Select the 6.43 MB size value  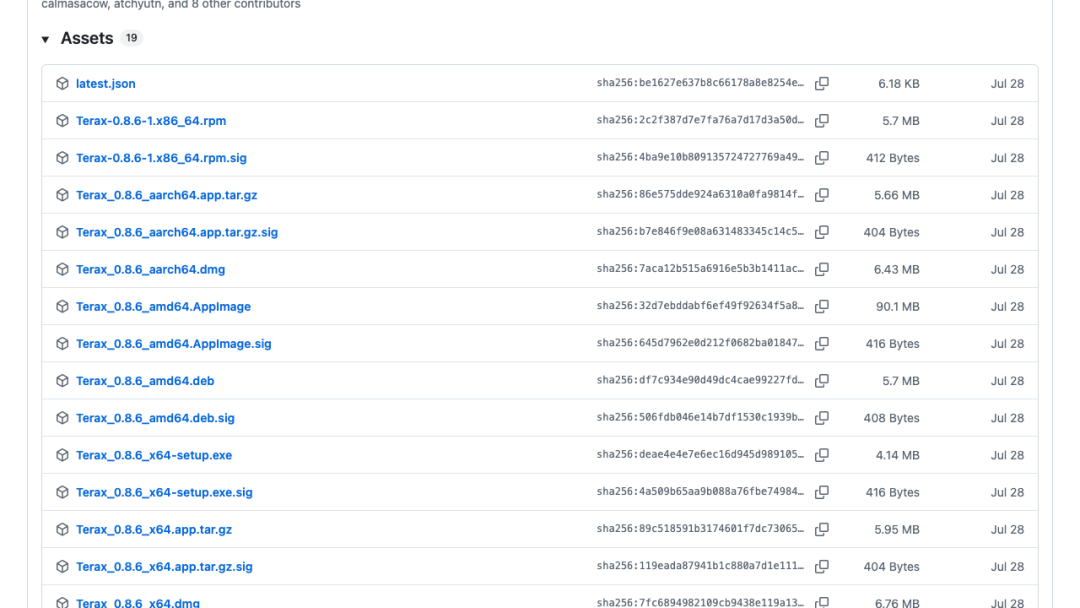click(897, 269)
